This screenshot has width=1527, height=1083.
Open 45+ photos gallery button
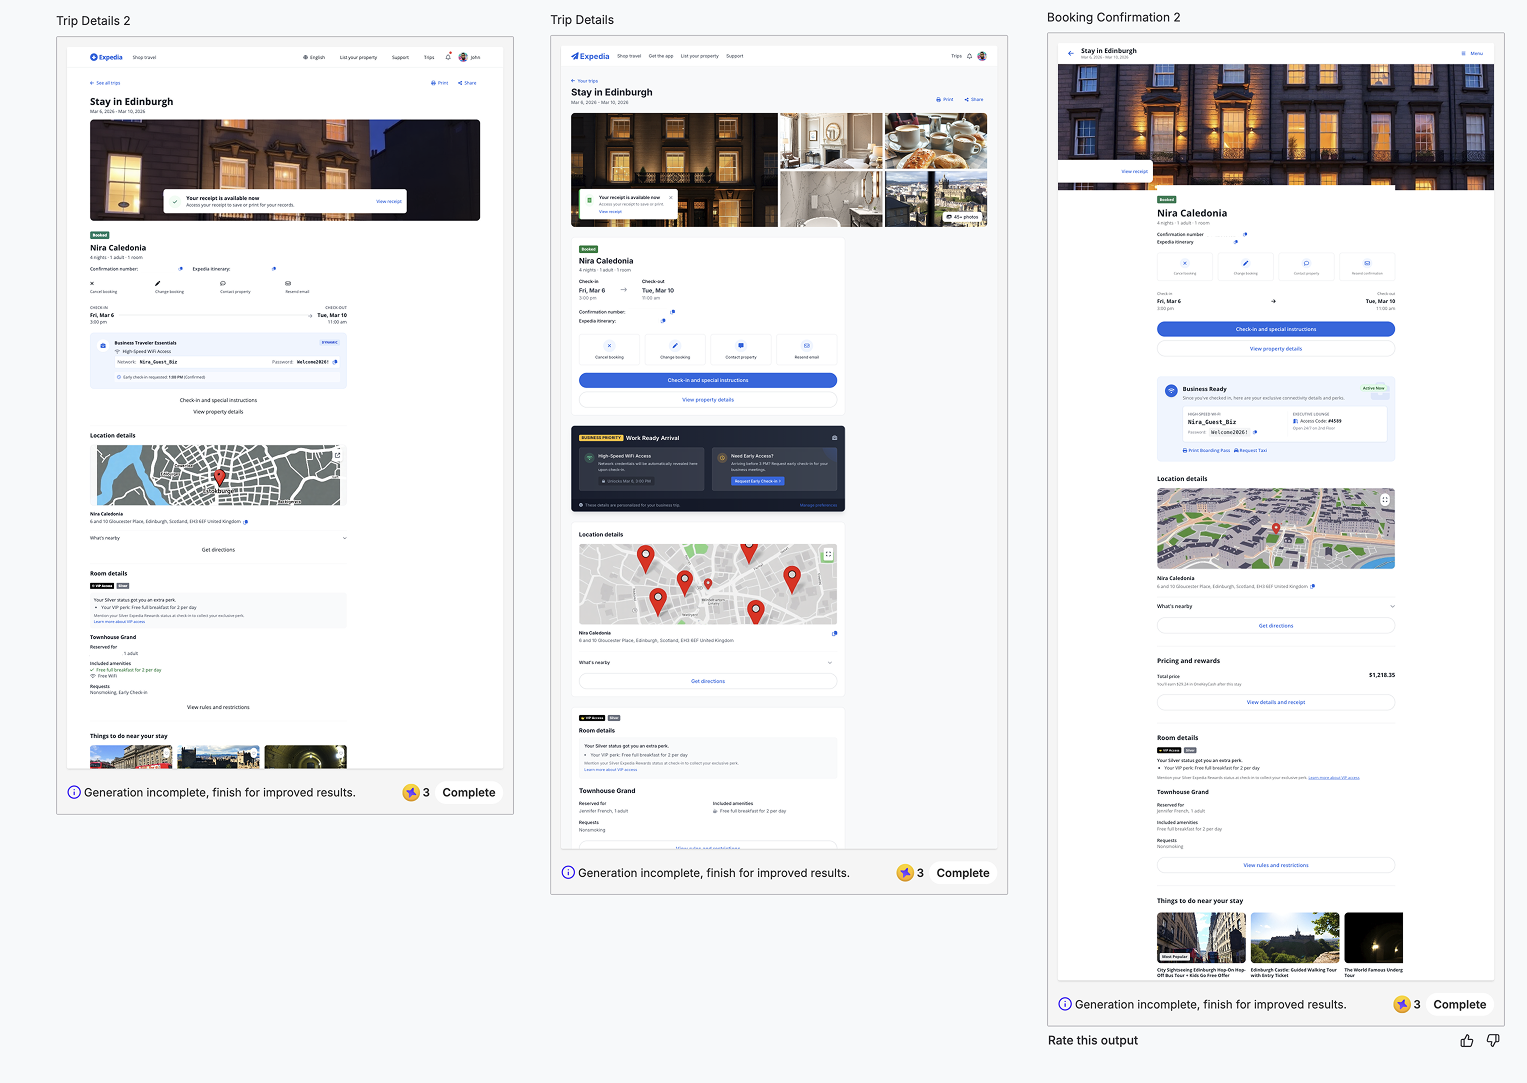point(963,217)
